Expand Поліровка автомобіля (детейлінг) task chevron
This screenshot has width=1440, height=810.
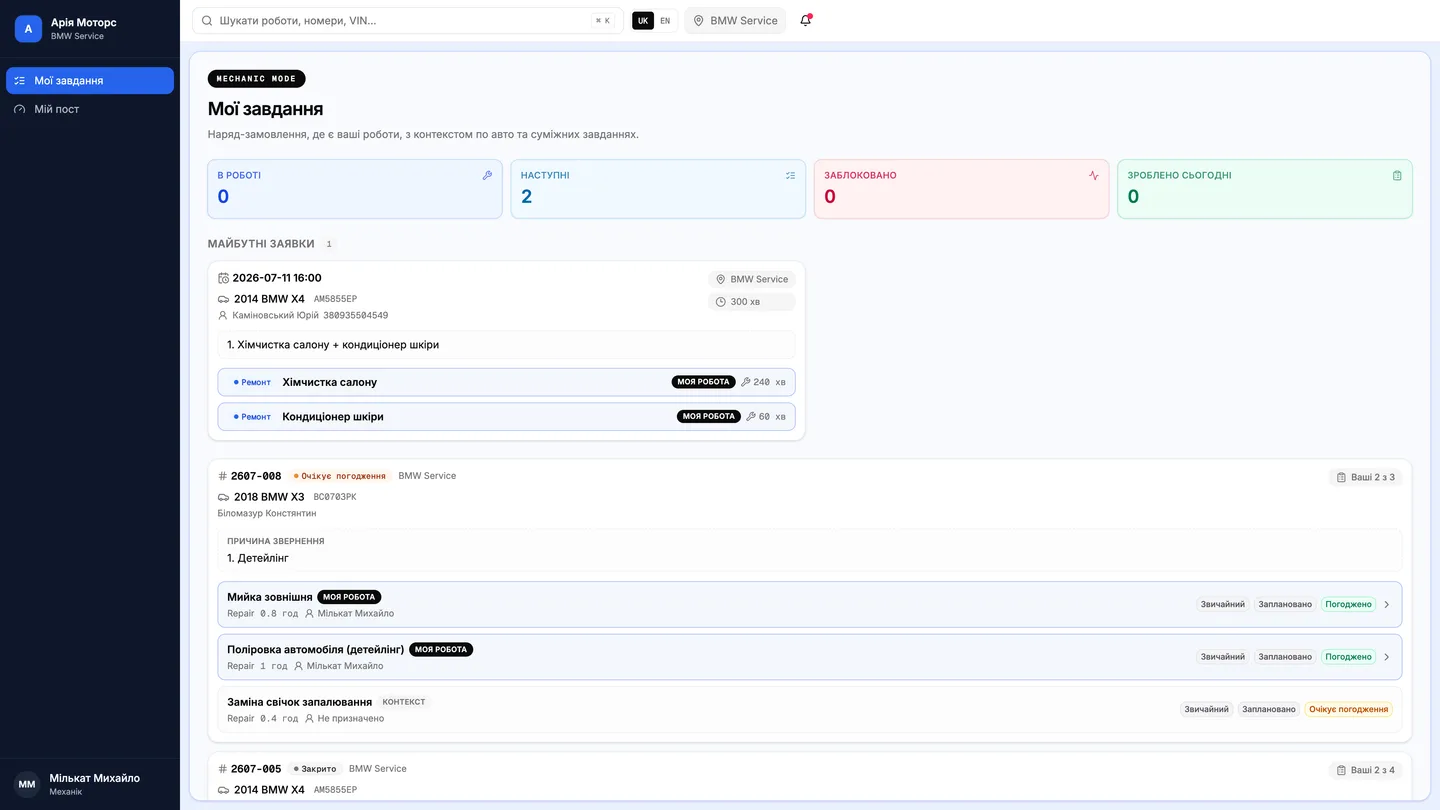pos(1387,657)
